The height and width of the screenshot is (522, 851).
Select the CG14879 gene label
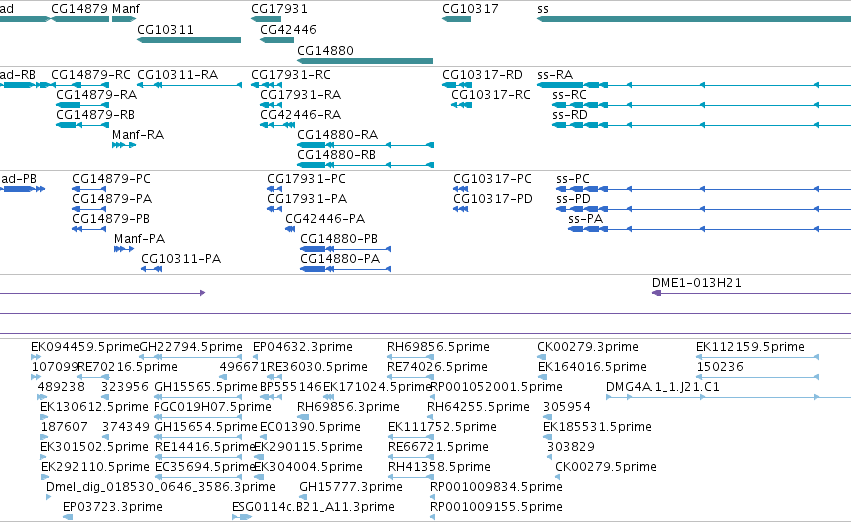pos(80,9)
